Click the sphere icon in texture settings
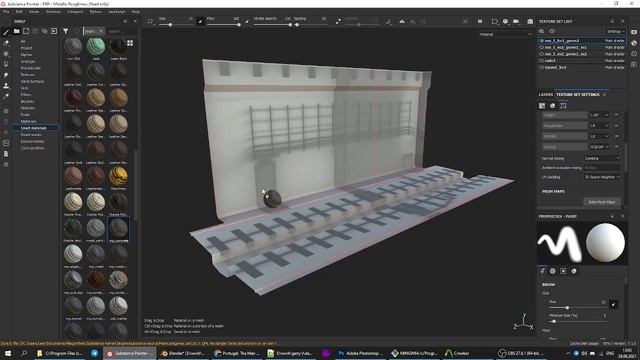Screen dimensions: 640x360 click(x=553, y=106)
